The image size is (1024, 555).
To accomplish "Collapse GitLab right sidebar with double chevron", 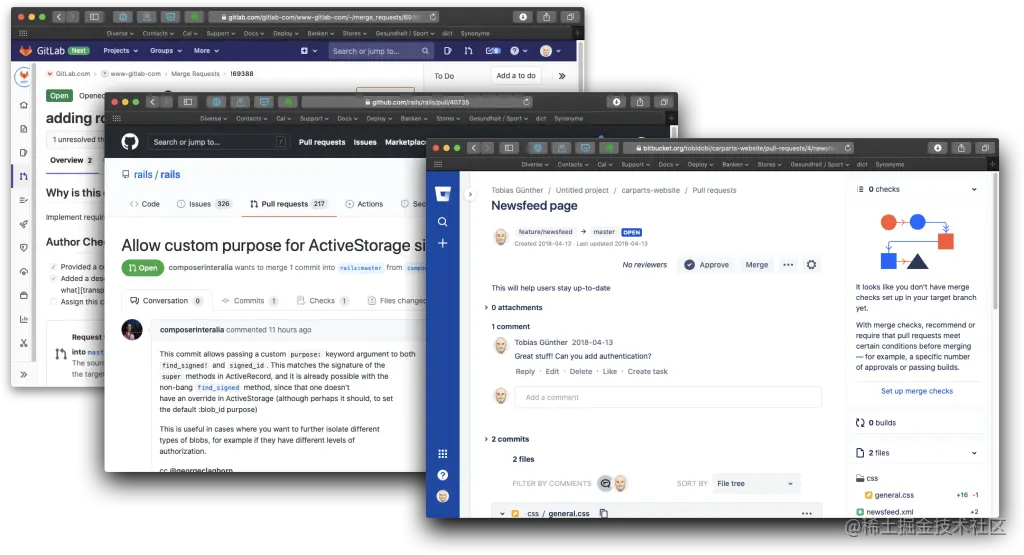I will click(562, 76).
